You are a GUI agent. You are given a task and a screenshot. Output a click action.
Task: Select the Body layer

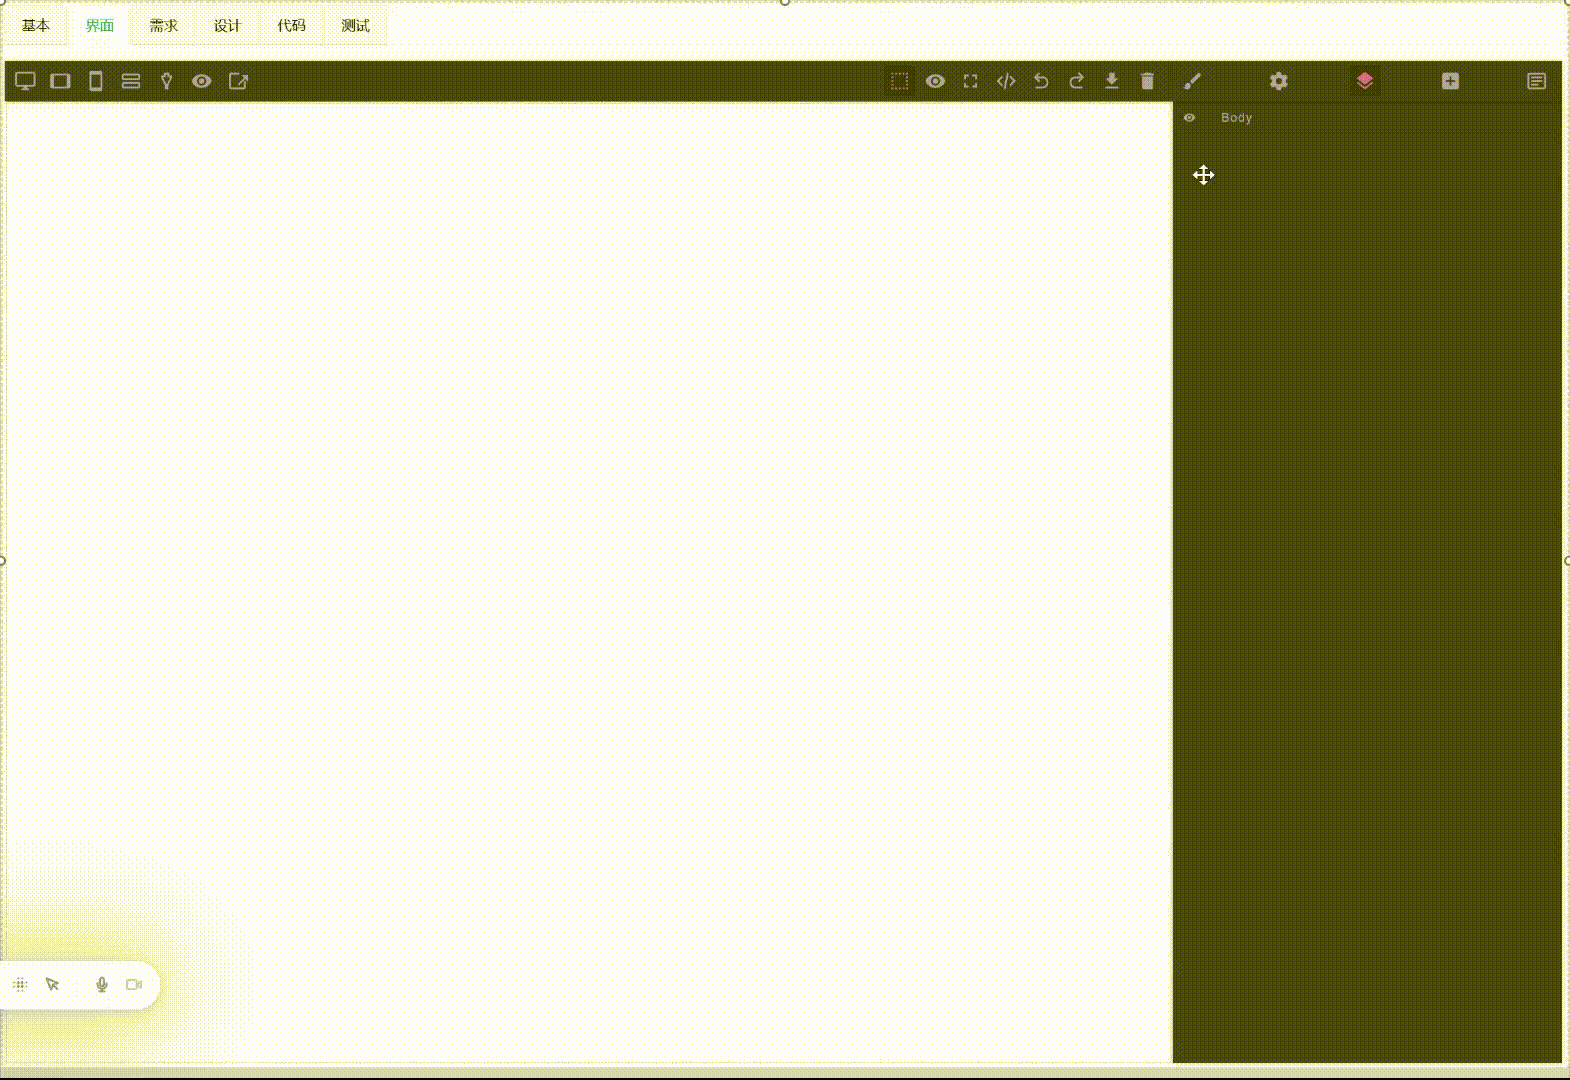coord(1236,118)
